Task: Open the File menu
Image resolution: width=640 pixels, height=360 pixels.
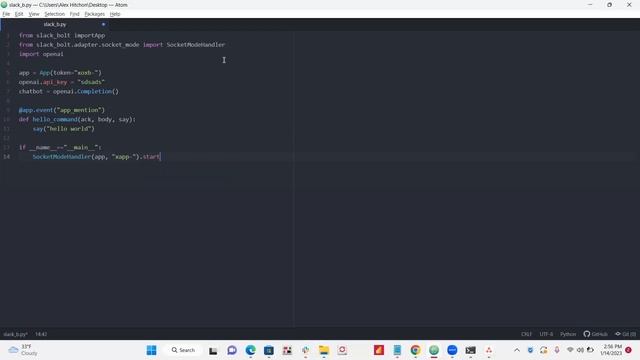Action: tap(6, 14)
